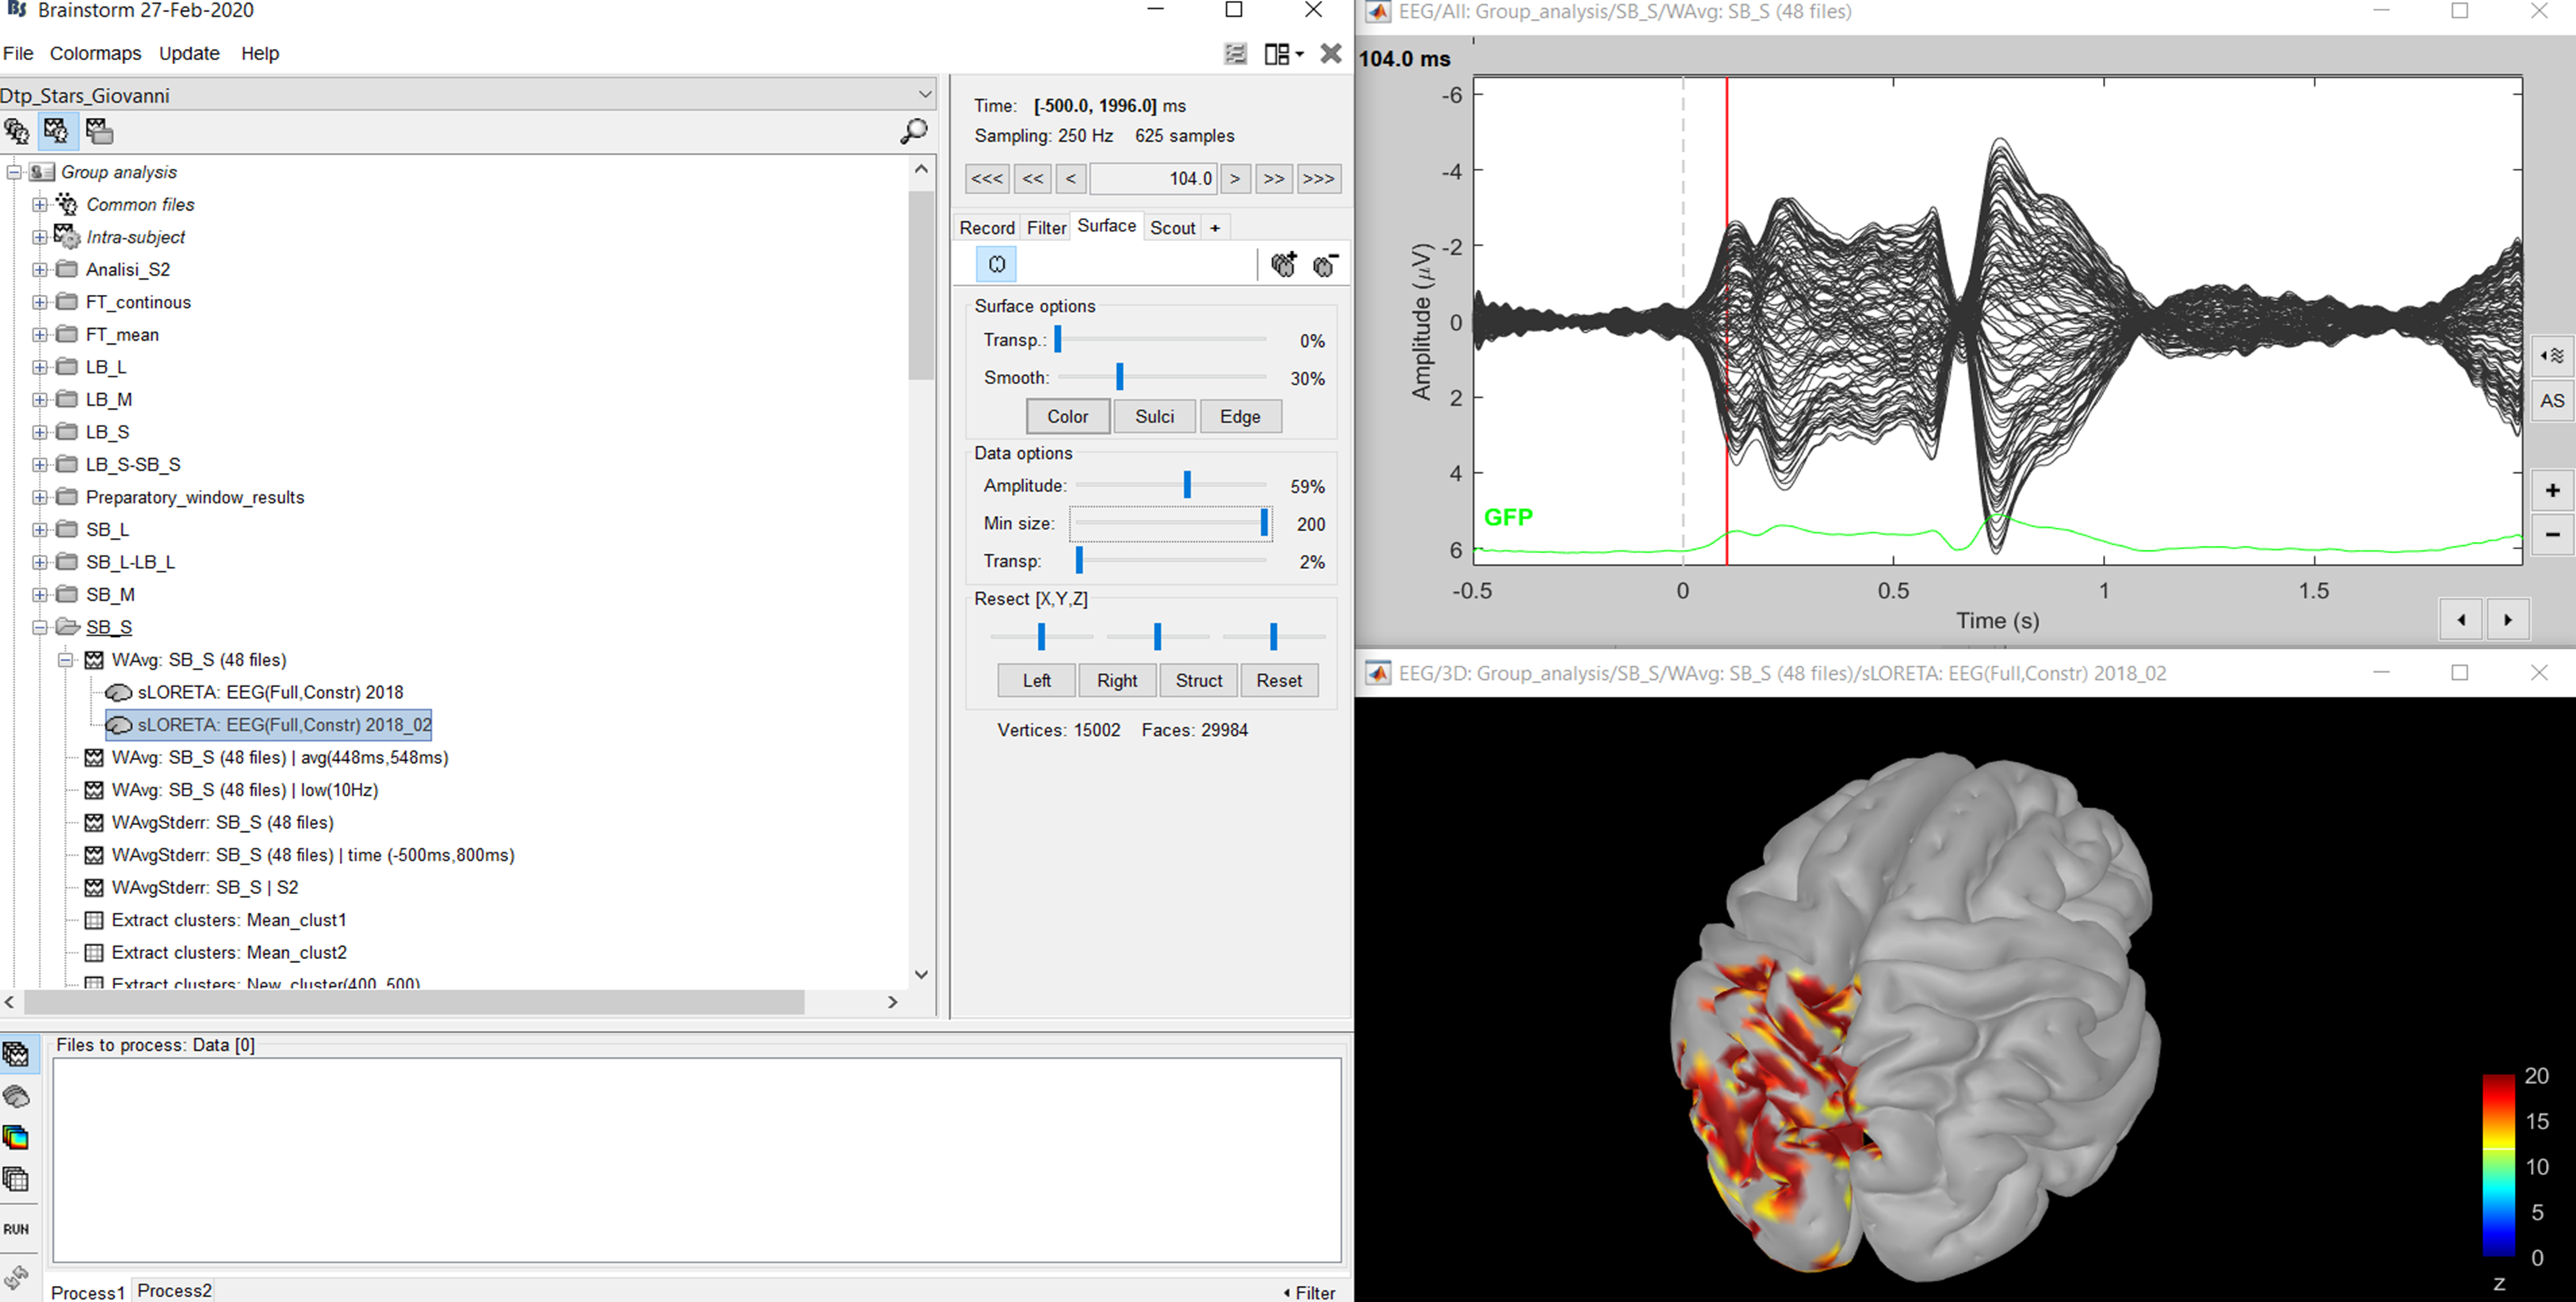Screen dimensions: 2576x1302
Task: Select the matrix files icon in Process panel
Action: (17, 1179)
